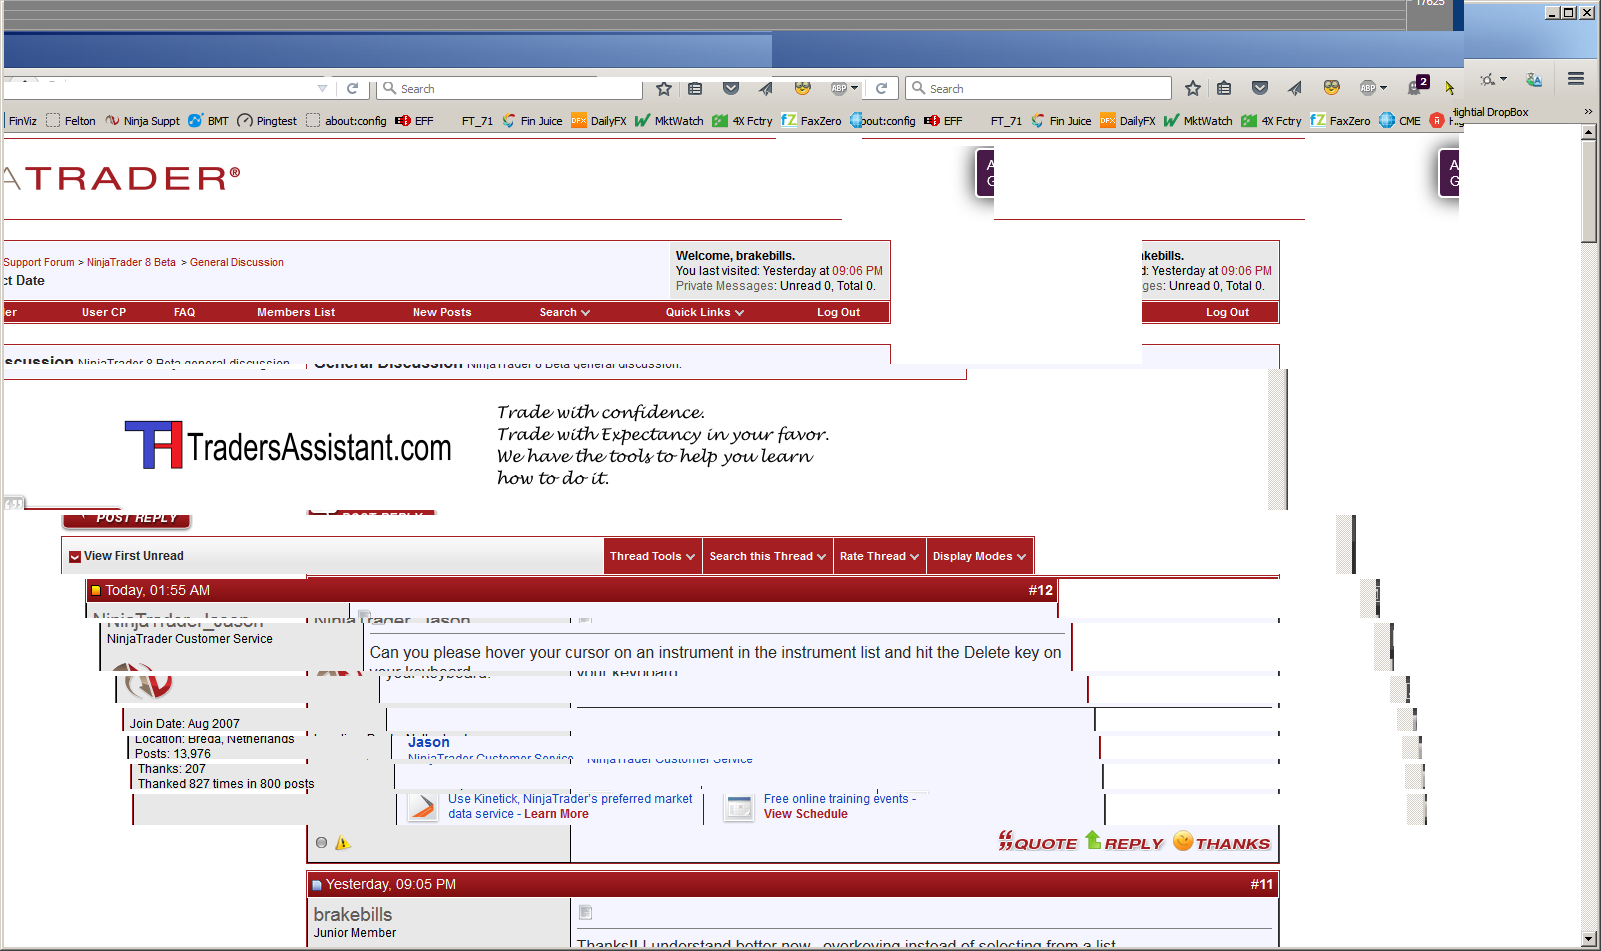Expand the Rate Thread dropdown

click(x=879, y=556)
